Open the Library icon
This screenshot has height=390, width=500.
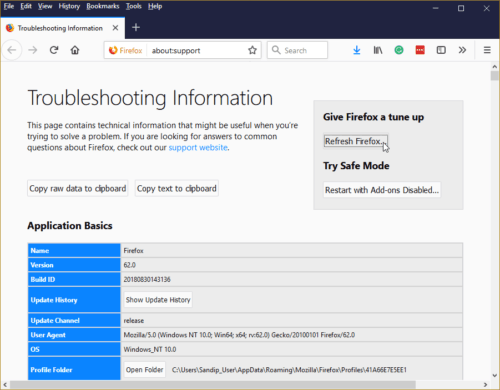(x=378, y=50)
